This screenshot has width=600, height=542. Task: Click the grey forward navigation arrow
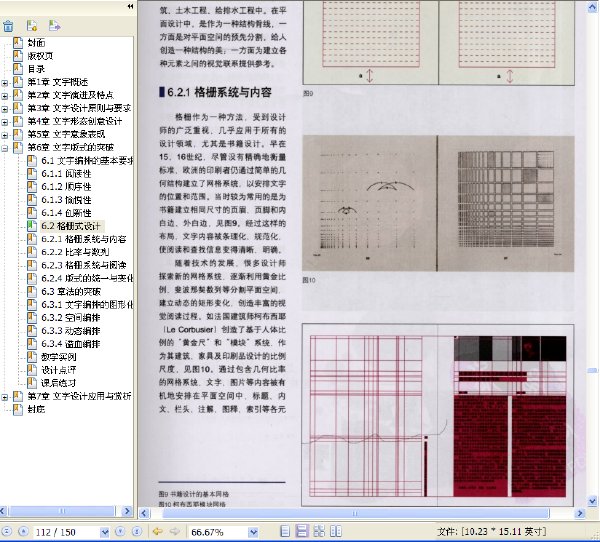175,531
